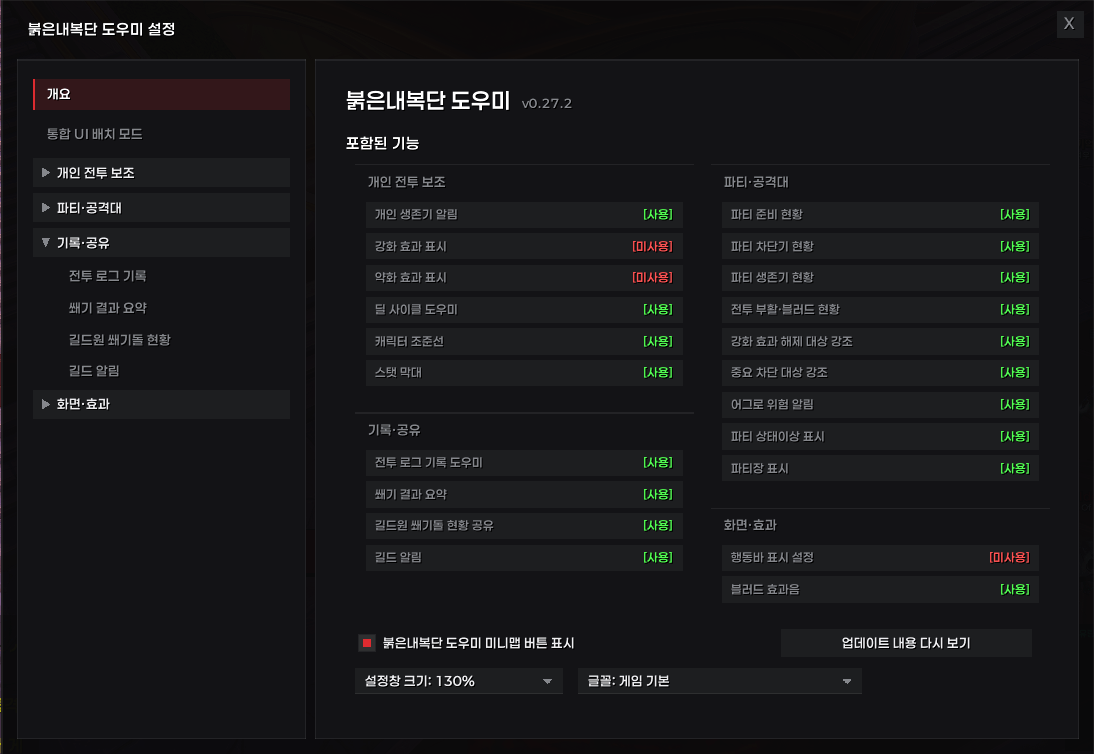The width and height of the screenshot is (1094, 754).
Task: Open the 글꼴 게임 기본 dropdown
Action: [719, 681]
